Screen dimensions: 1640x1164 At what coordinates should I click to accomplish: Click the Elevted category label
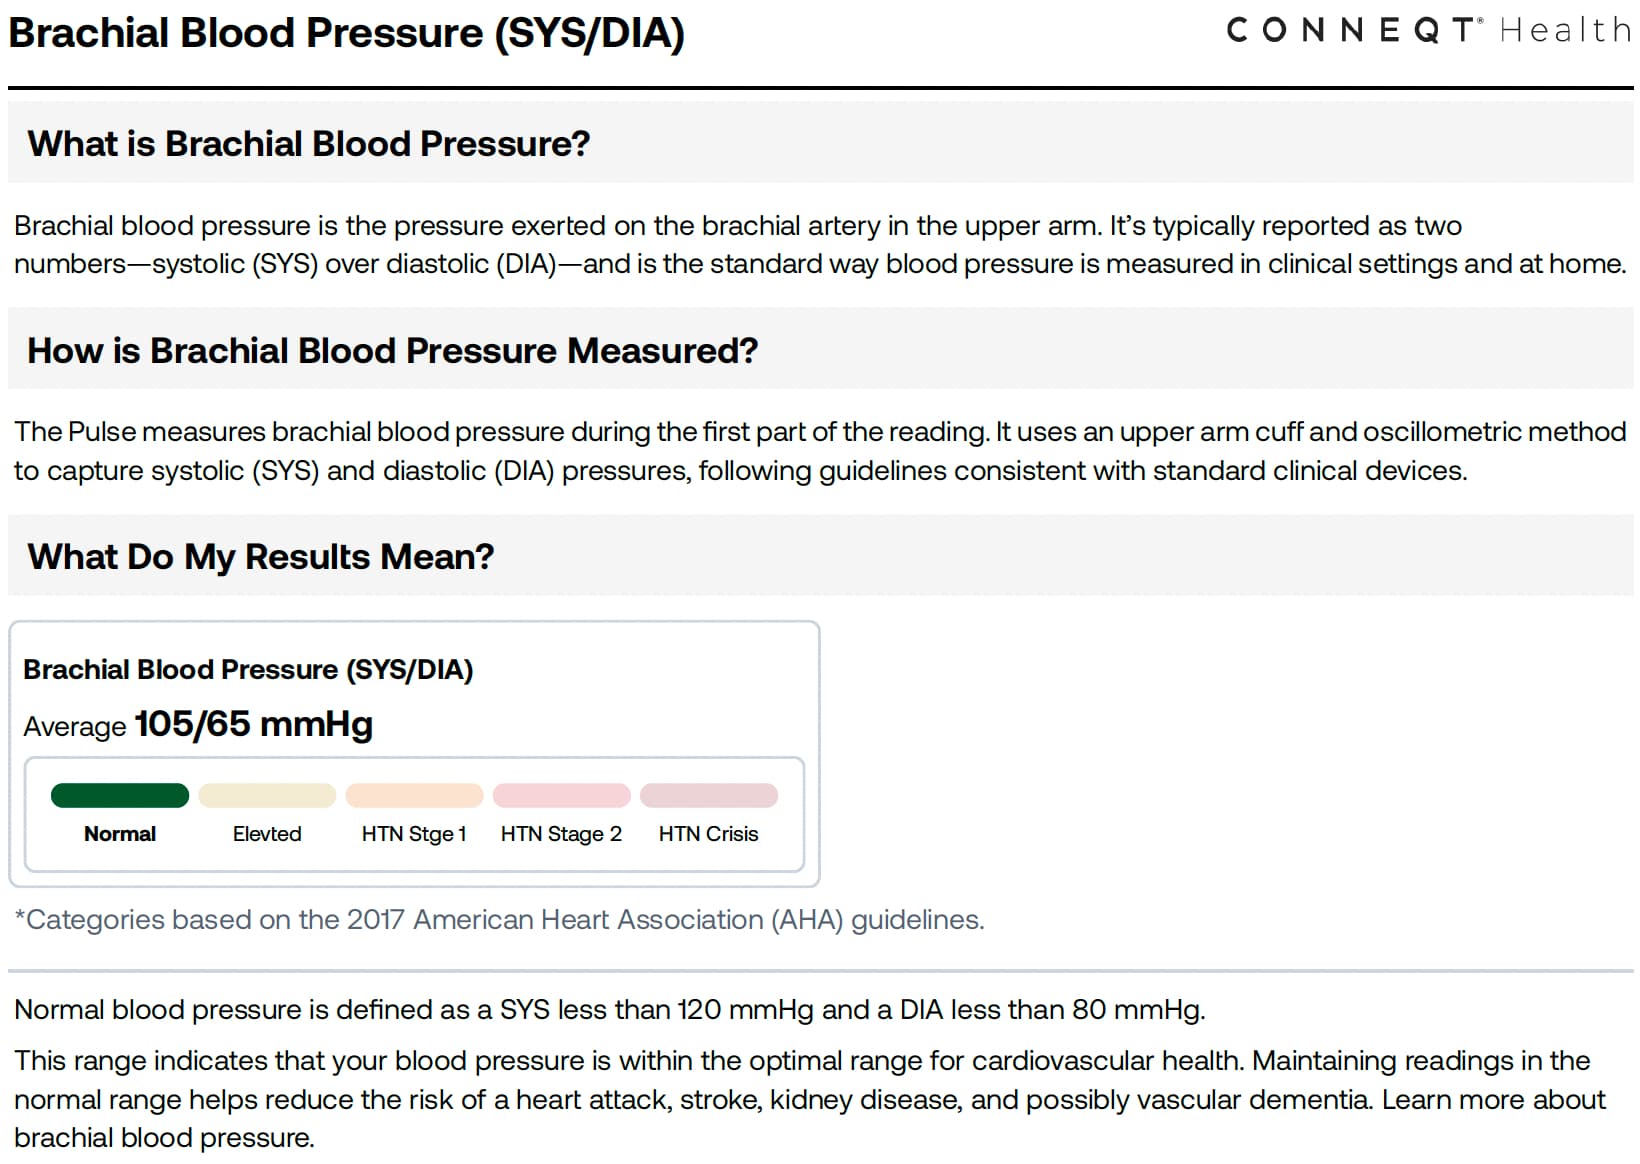click(267, 834)
